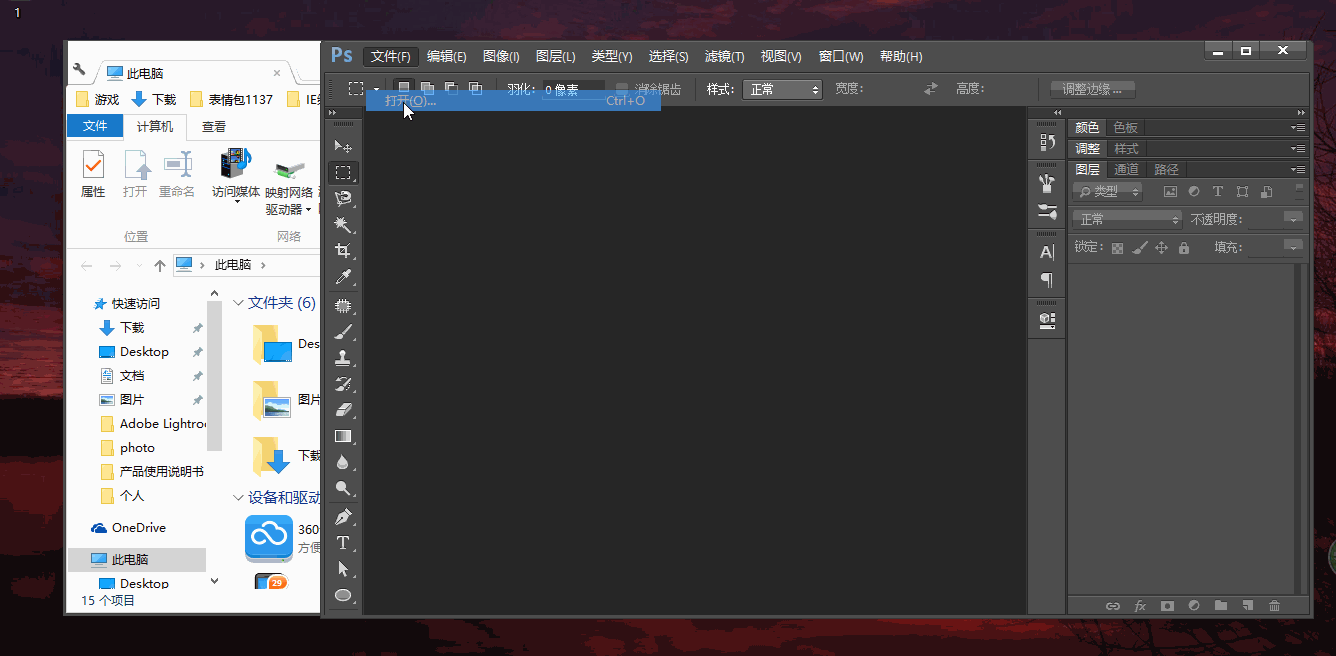Open the 类型 layer filter dropdown
The width and height of the screenshot is (1336, 656).
(x=1108, y=192)
